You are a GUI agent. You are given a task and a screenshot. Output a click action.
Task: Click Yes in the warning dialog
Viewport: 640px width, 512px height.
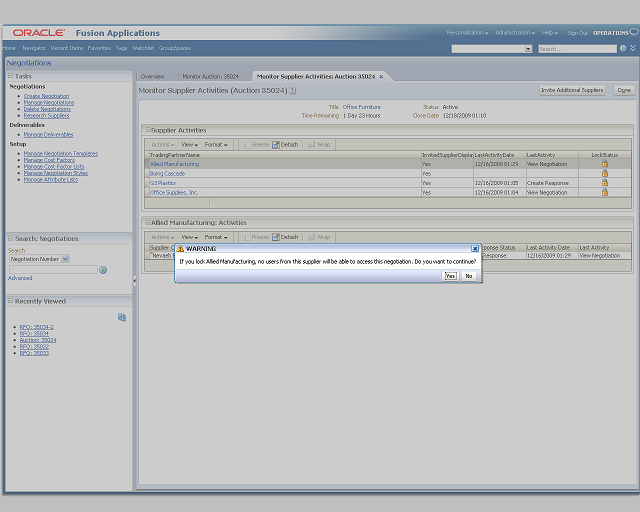pyautogui.click(x=450, y=276)
